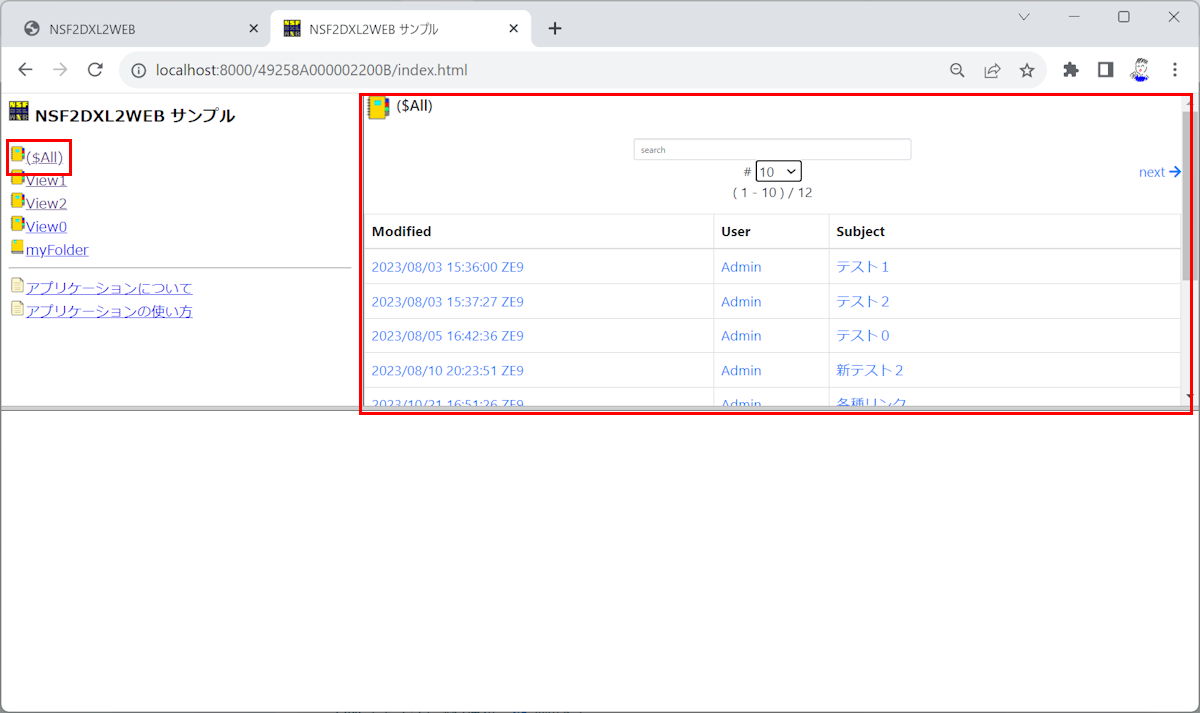The height and width of the screenshot is (713, 1200).
Task: Reload the current page
Action: coord(95,70)
